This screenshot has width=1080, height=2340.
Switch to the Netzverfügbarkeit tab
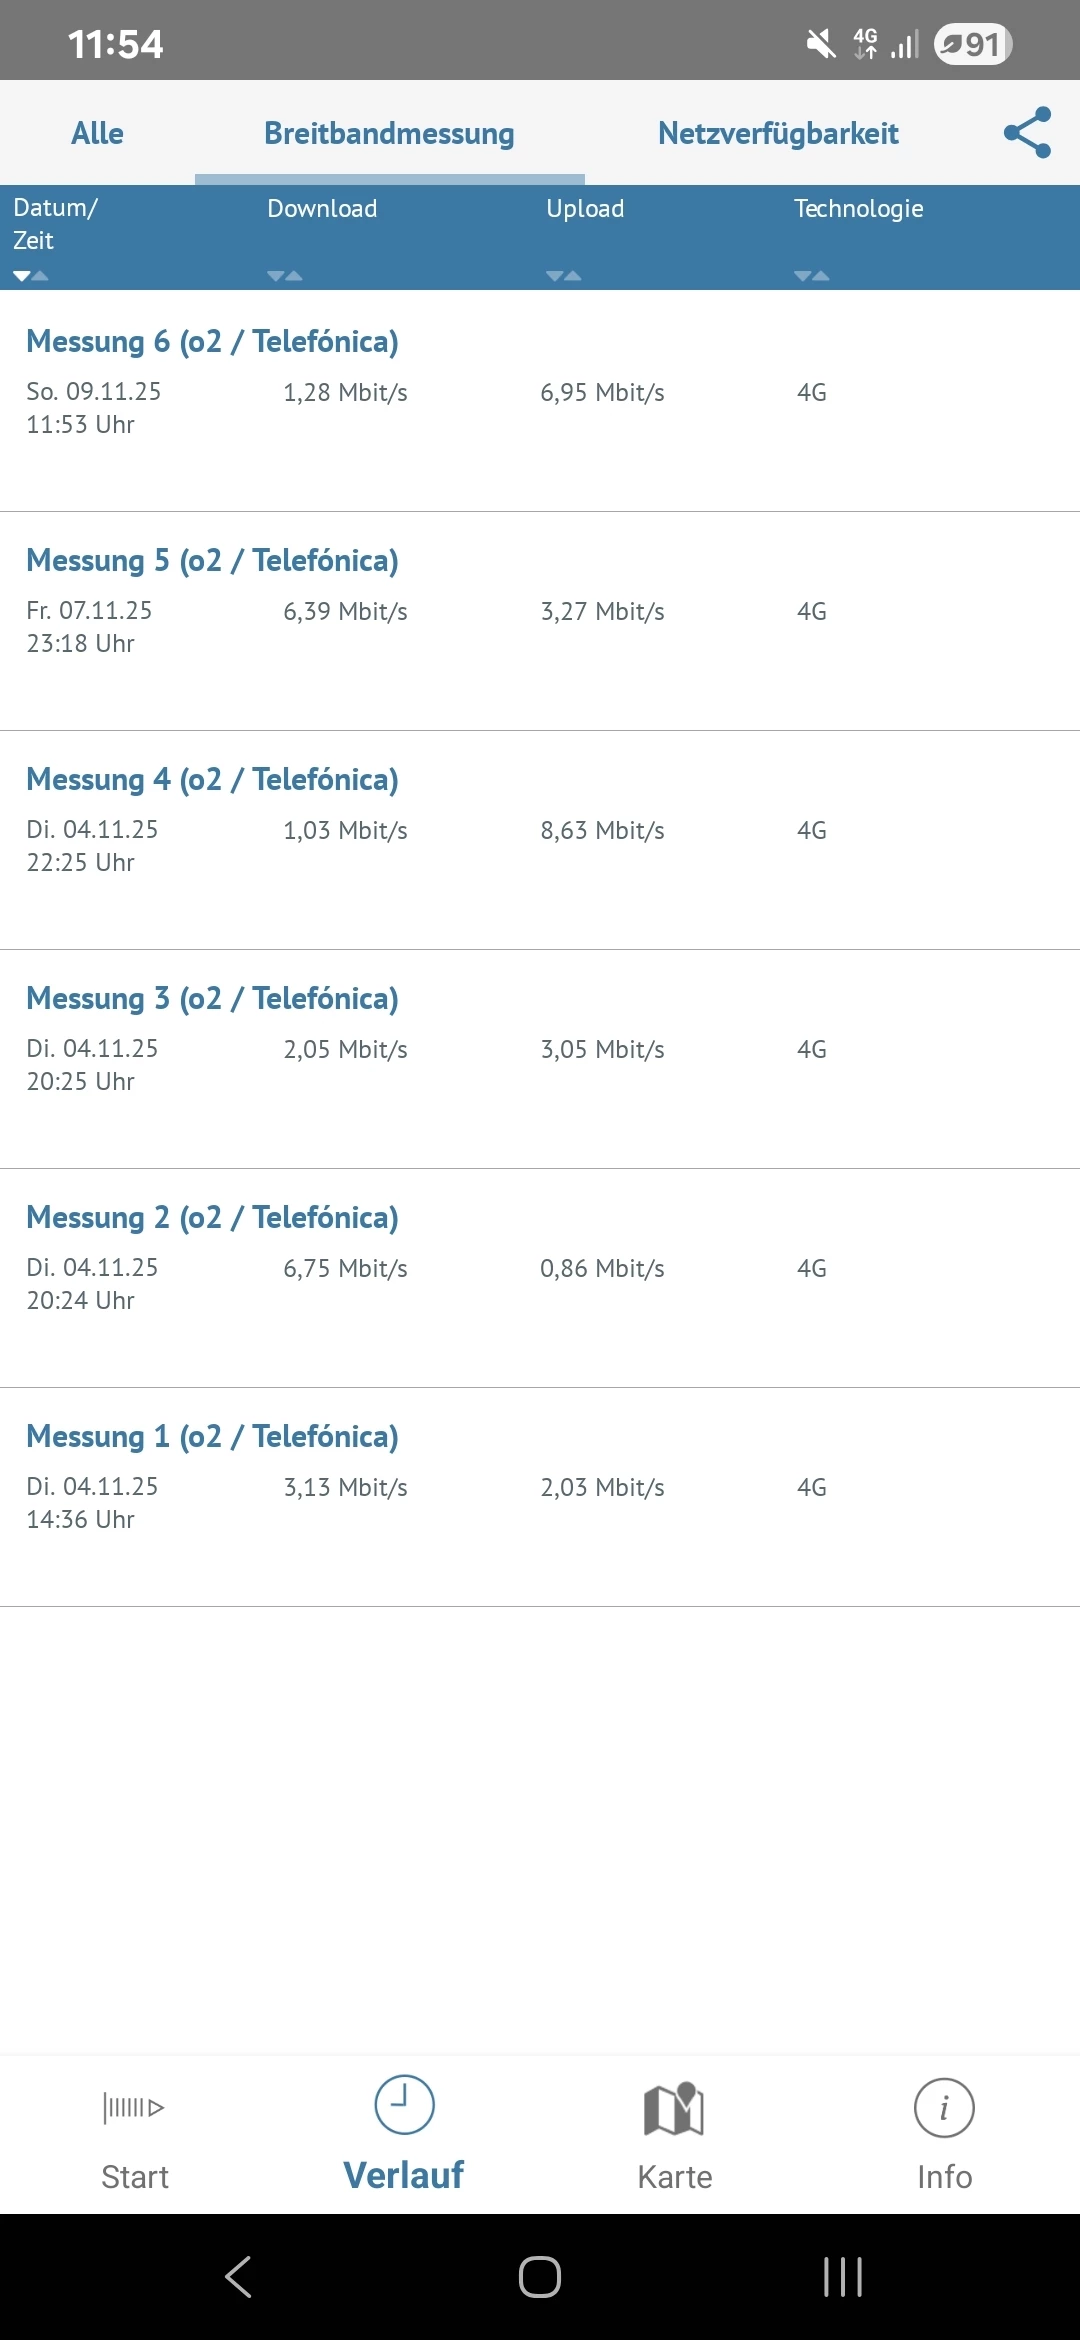[778, 133]
